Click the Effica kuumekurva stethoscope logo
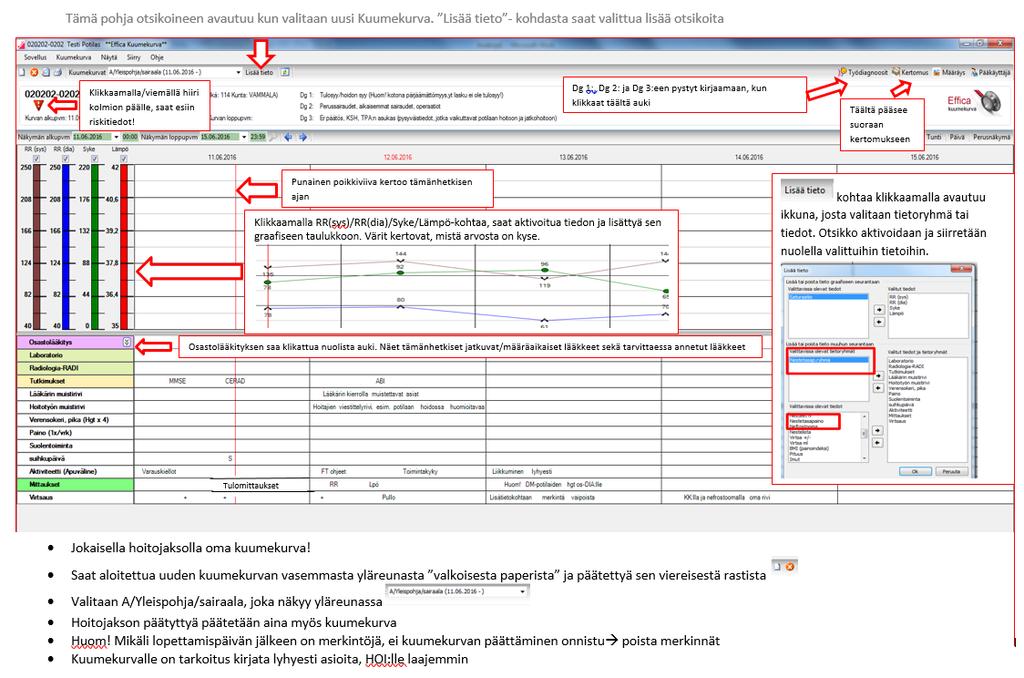 coord(974,103)
